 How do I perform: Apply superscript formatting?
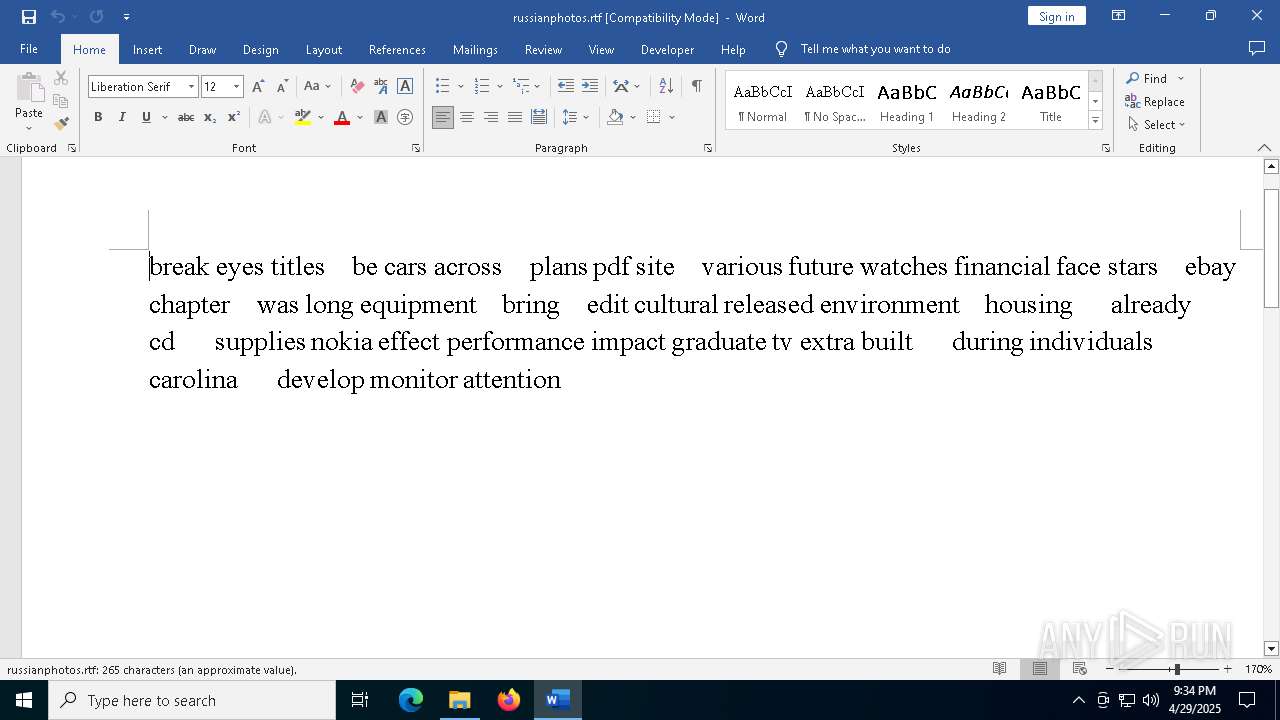[x=234, y=118]
